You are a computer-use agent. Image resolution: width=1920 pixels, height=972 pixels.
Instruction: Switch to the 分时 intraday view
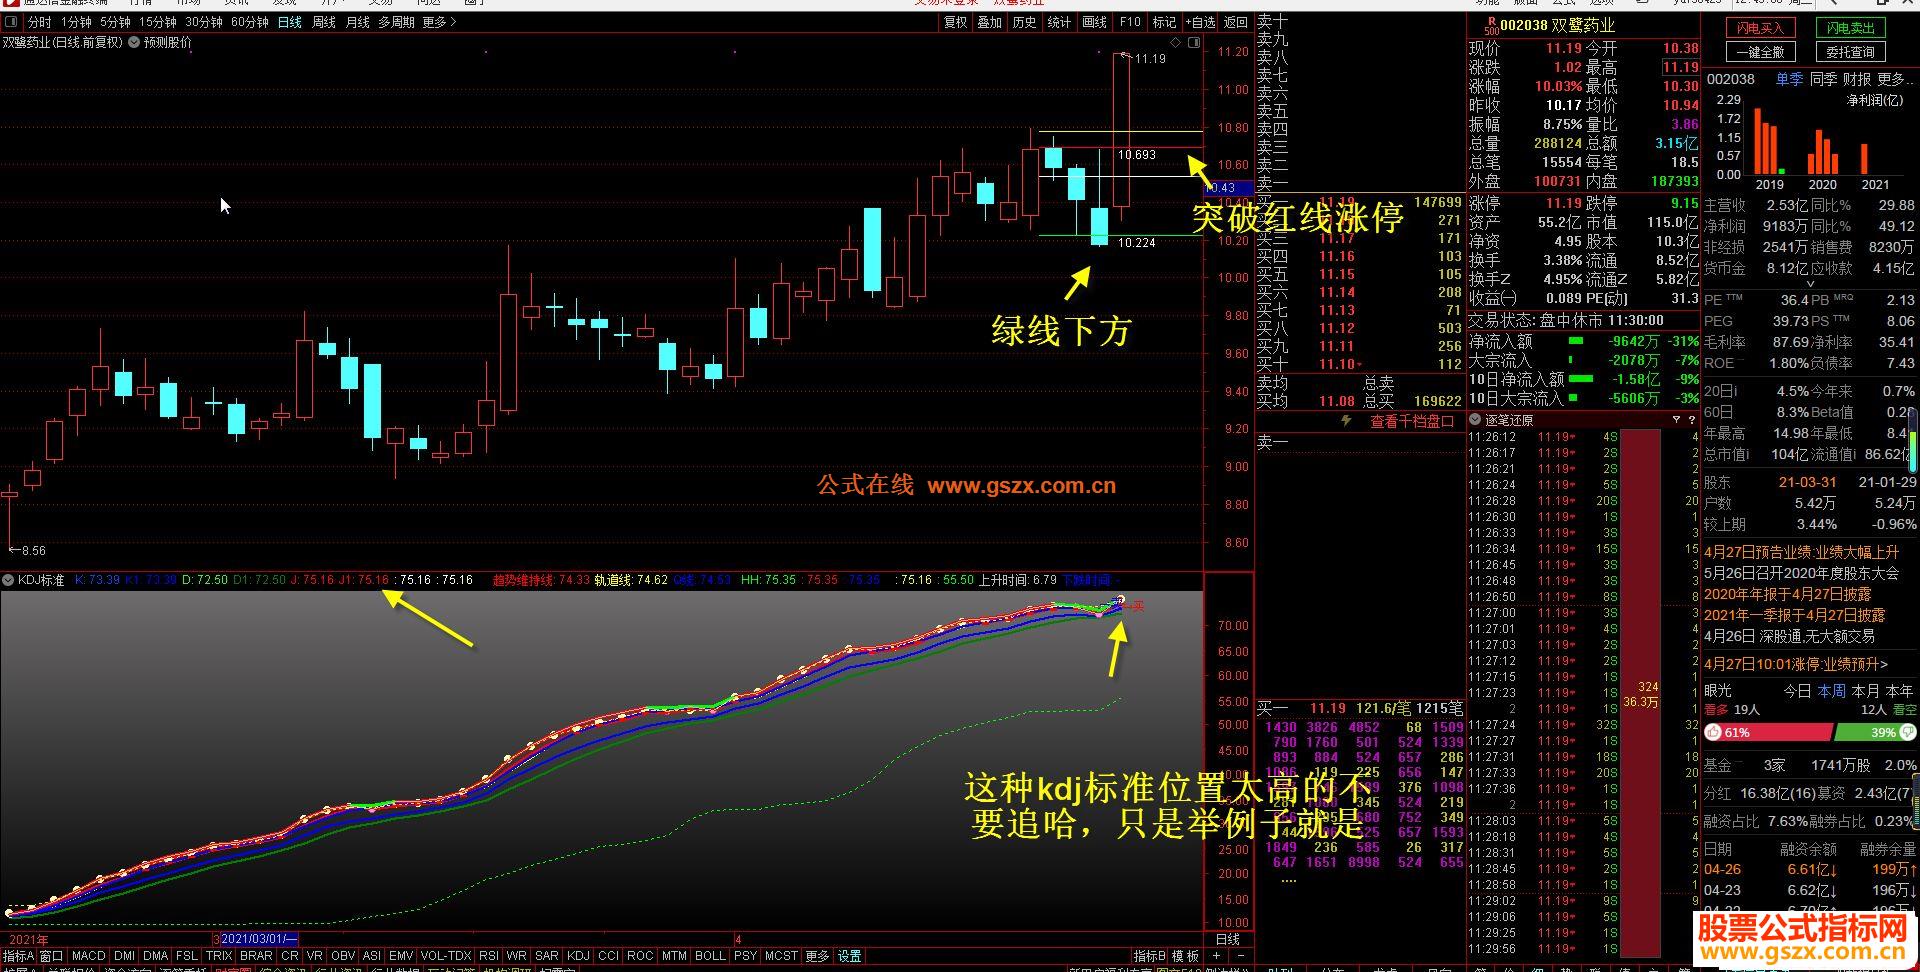pyautogui.click(x=39, y=22)
